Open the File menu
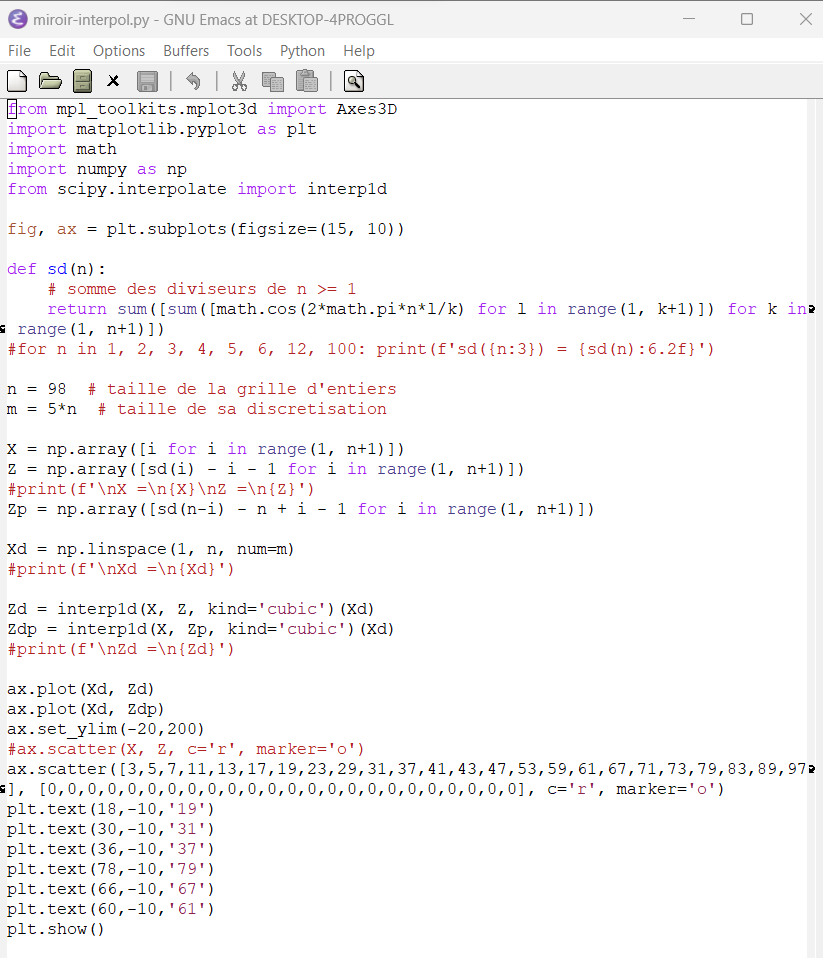 point(20,51)
